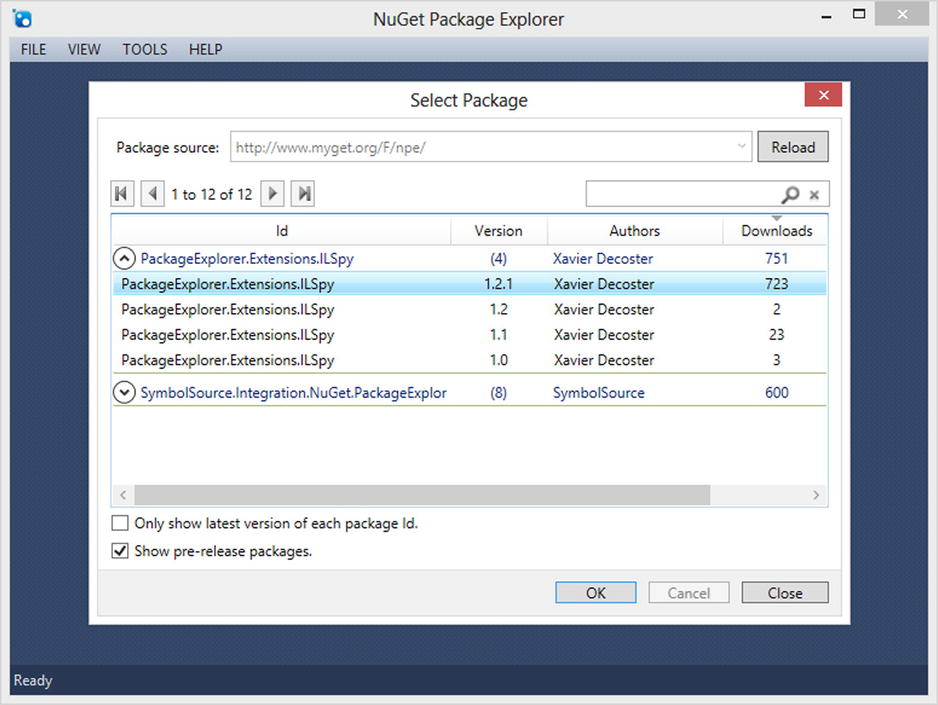
Task: Click the left arrow of horizontal scrollbar
Action: (123, 495)
